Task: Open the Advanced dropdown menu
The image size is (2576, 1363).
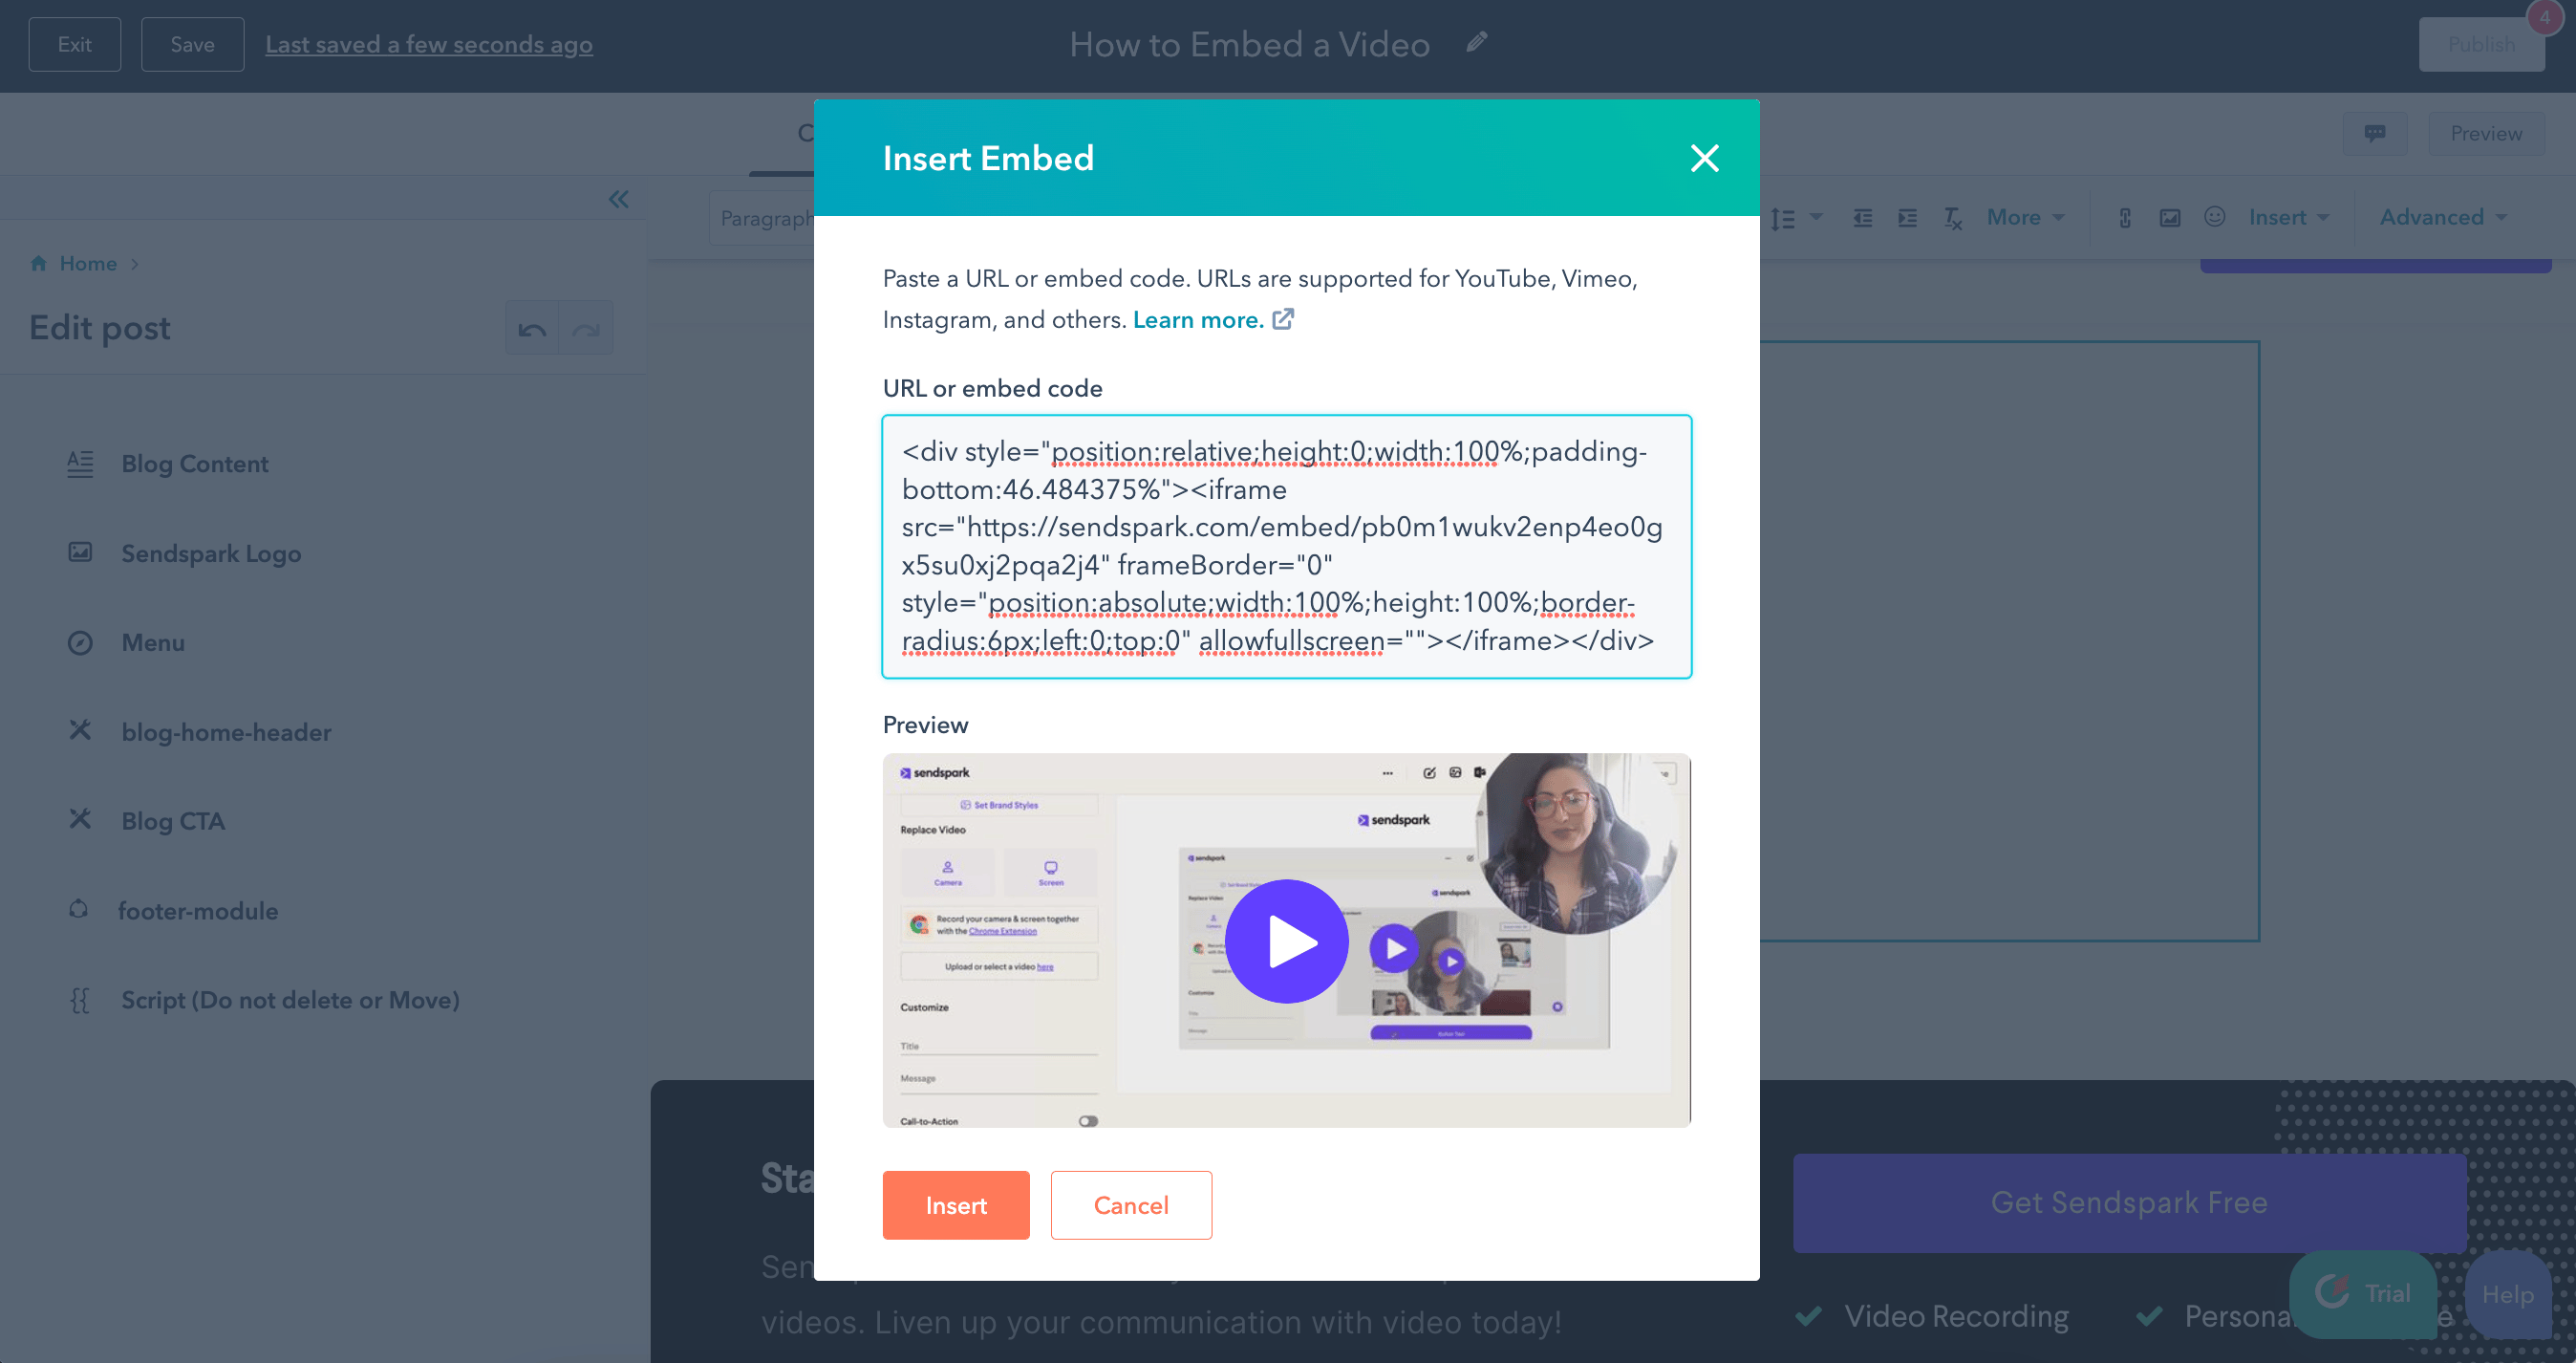Action: click(x=2443, y=217)
